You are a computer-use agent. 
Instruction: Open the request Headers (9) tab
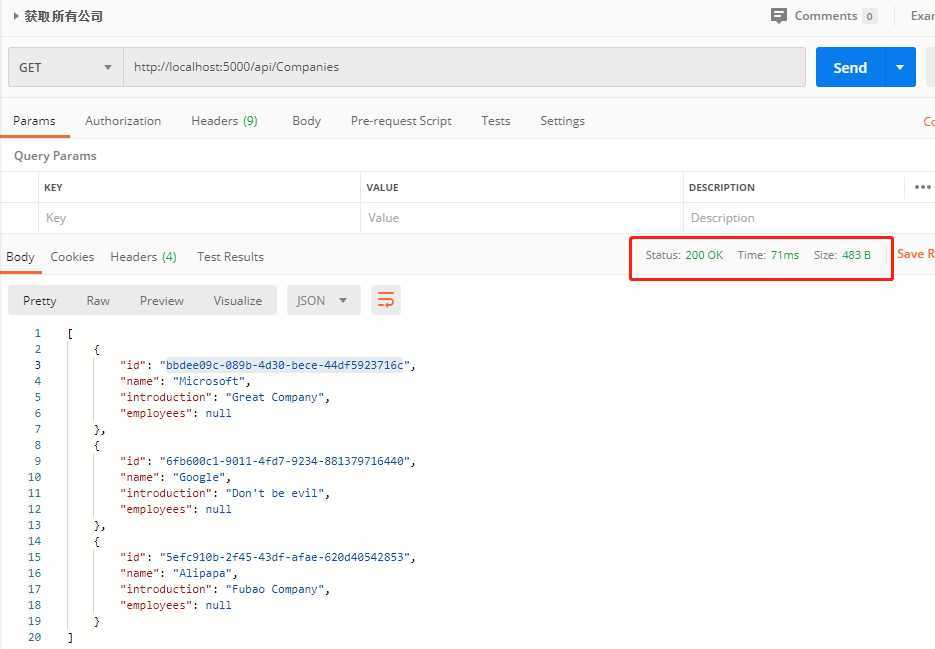(224, 121)
